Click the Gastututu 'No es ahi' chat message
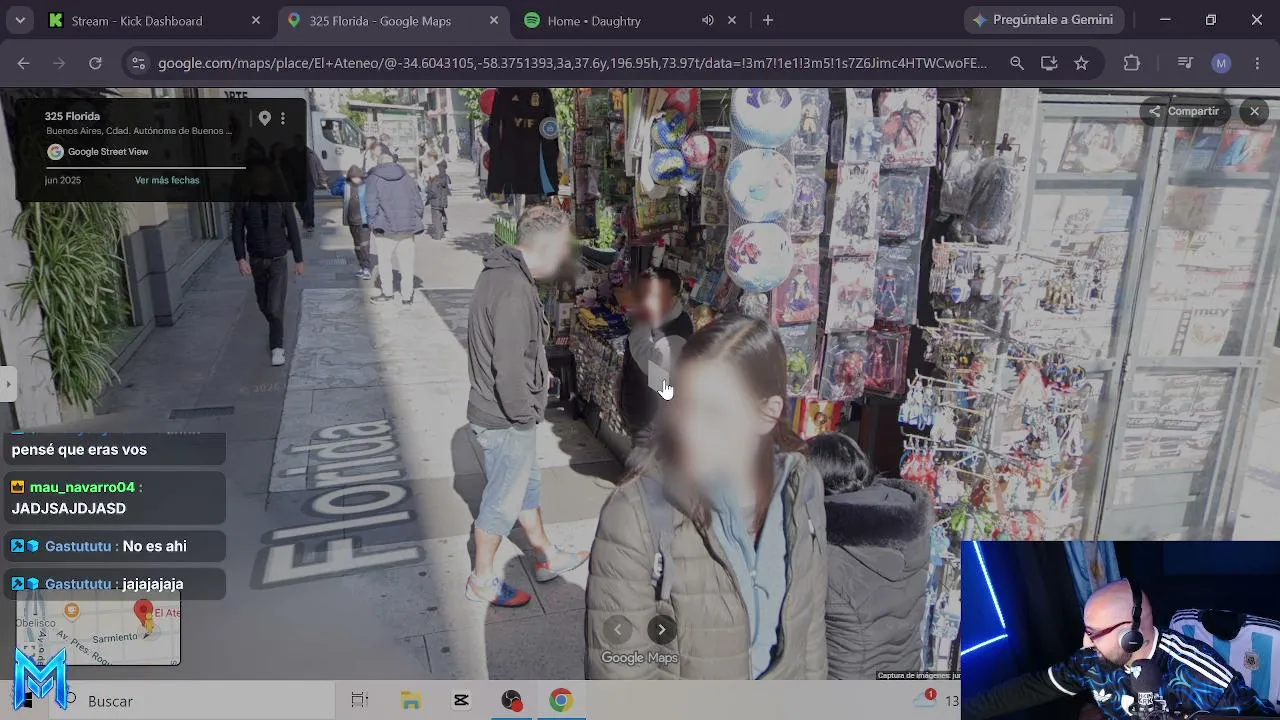1280x720 pixels. (x=114, y=546)
